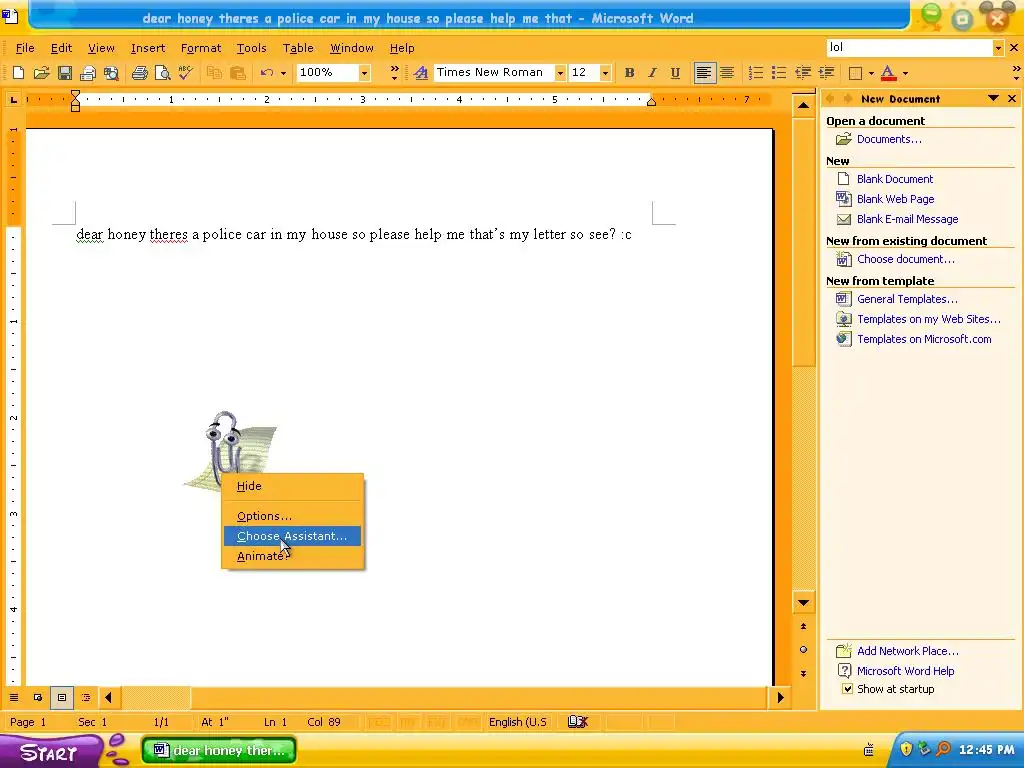Set Center paragraph alignment
Viewport: 1024px width, 768px height.
727,72
